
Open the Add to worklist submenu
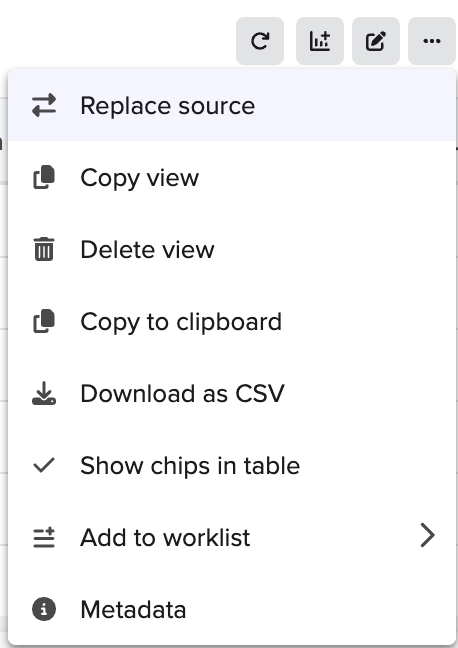[x=232, y=537]
